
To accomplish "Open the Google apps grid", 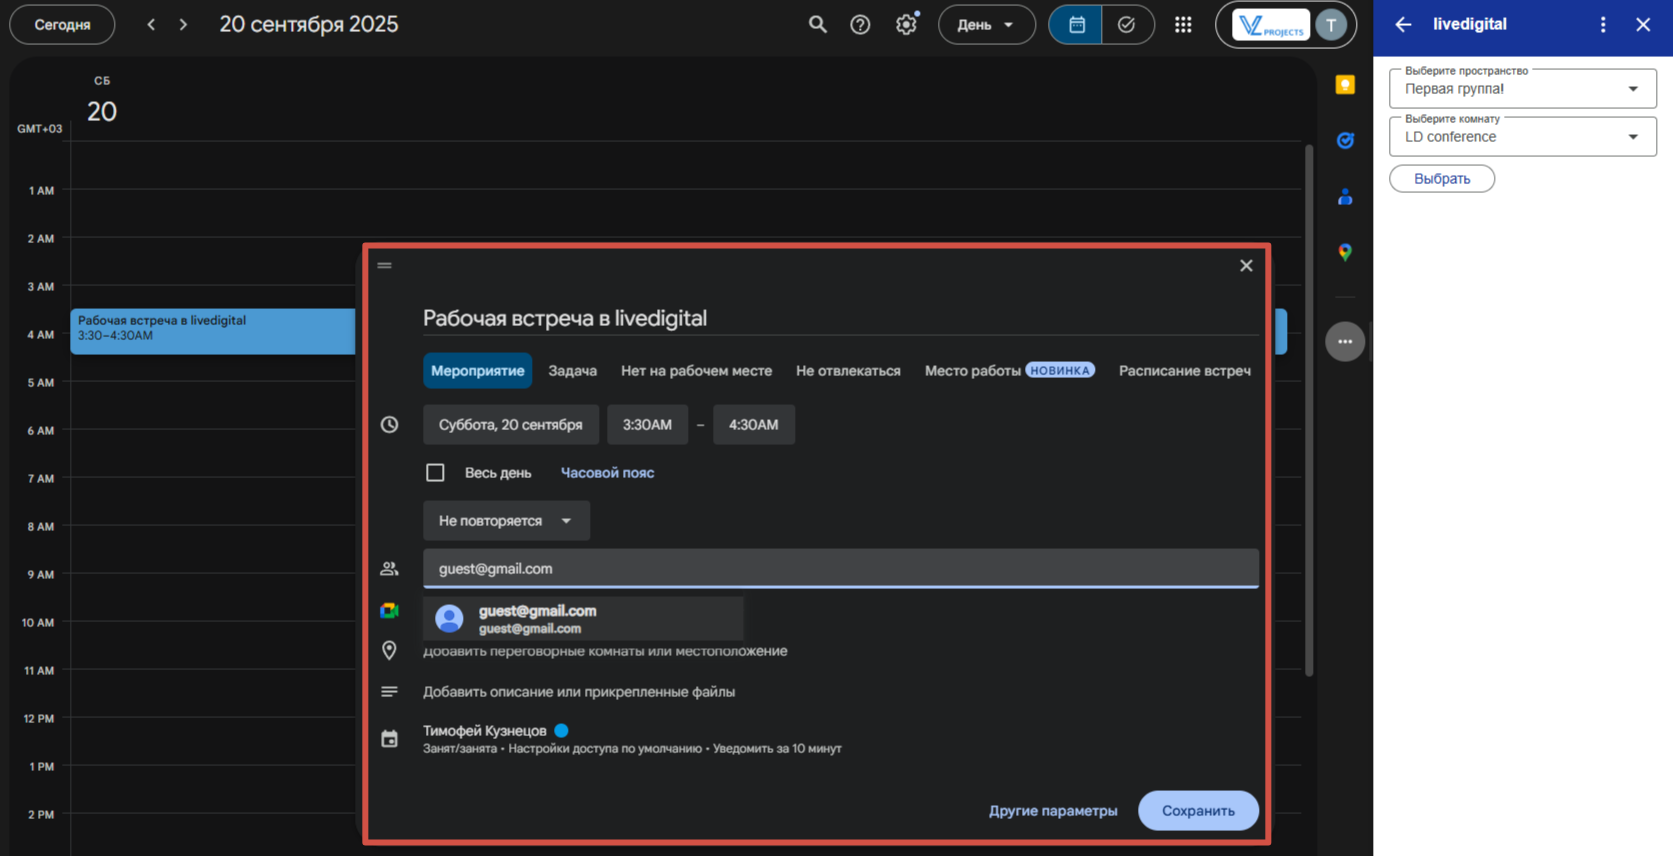I will (x=1183, y=25).
